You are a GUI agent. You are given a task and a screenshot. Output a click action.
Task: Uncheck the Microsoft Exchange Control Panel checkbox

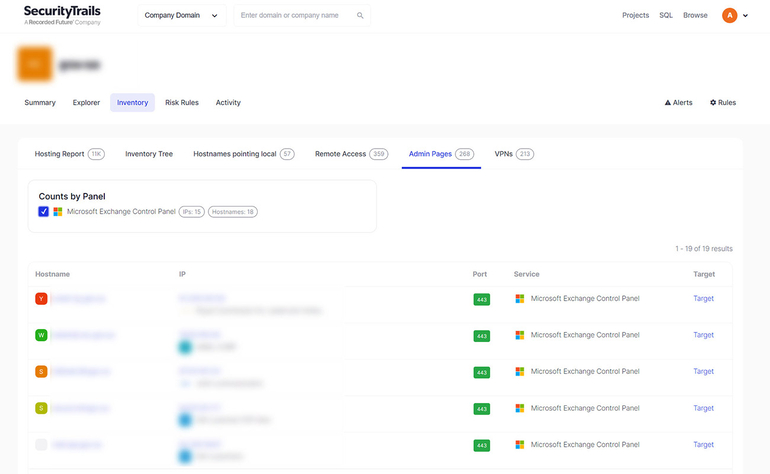43,212
